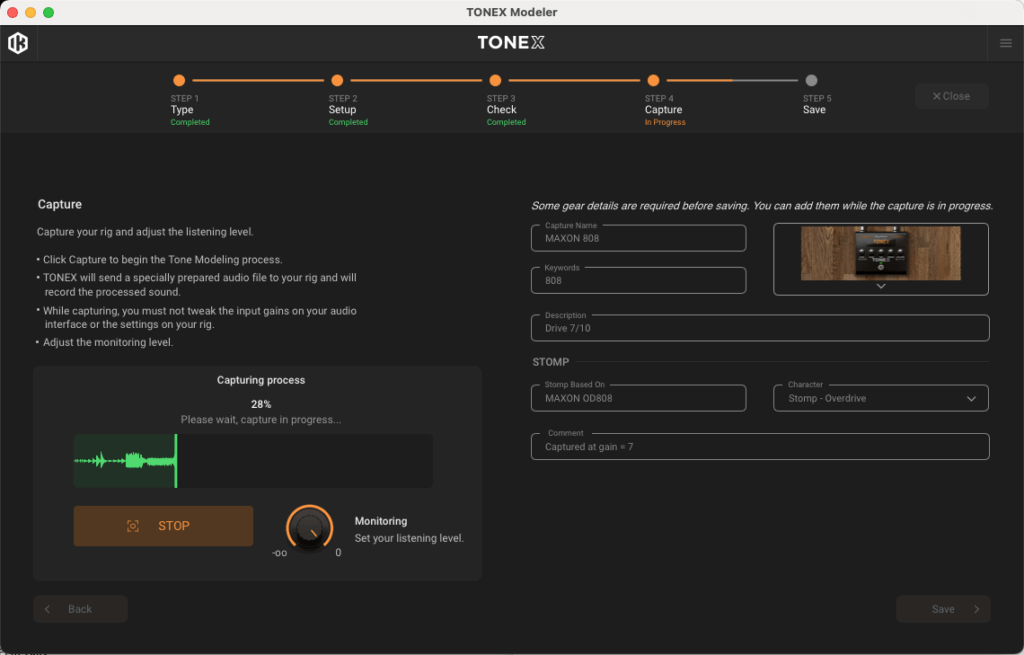The height and width of the screenshot is (655, 1024).
Task: Click the Save button
Action: coord(943,609)
